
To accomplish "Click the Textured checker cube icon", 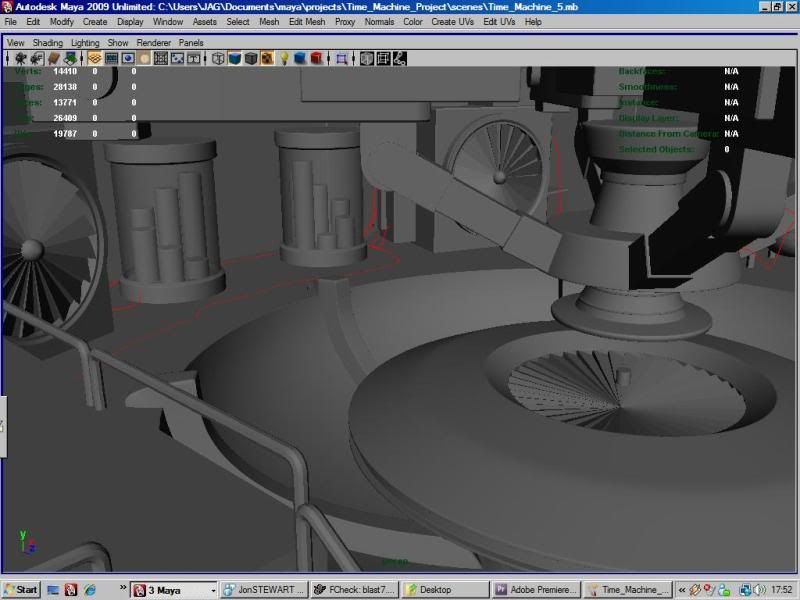I will [267, 59].
